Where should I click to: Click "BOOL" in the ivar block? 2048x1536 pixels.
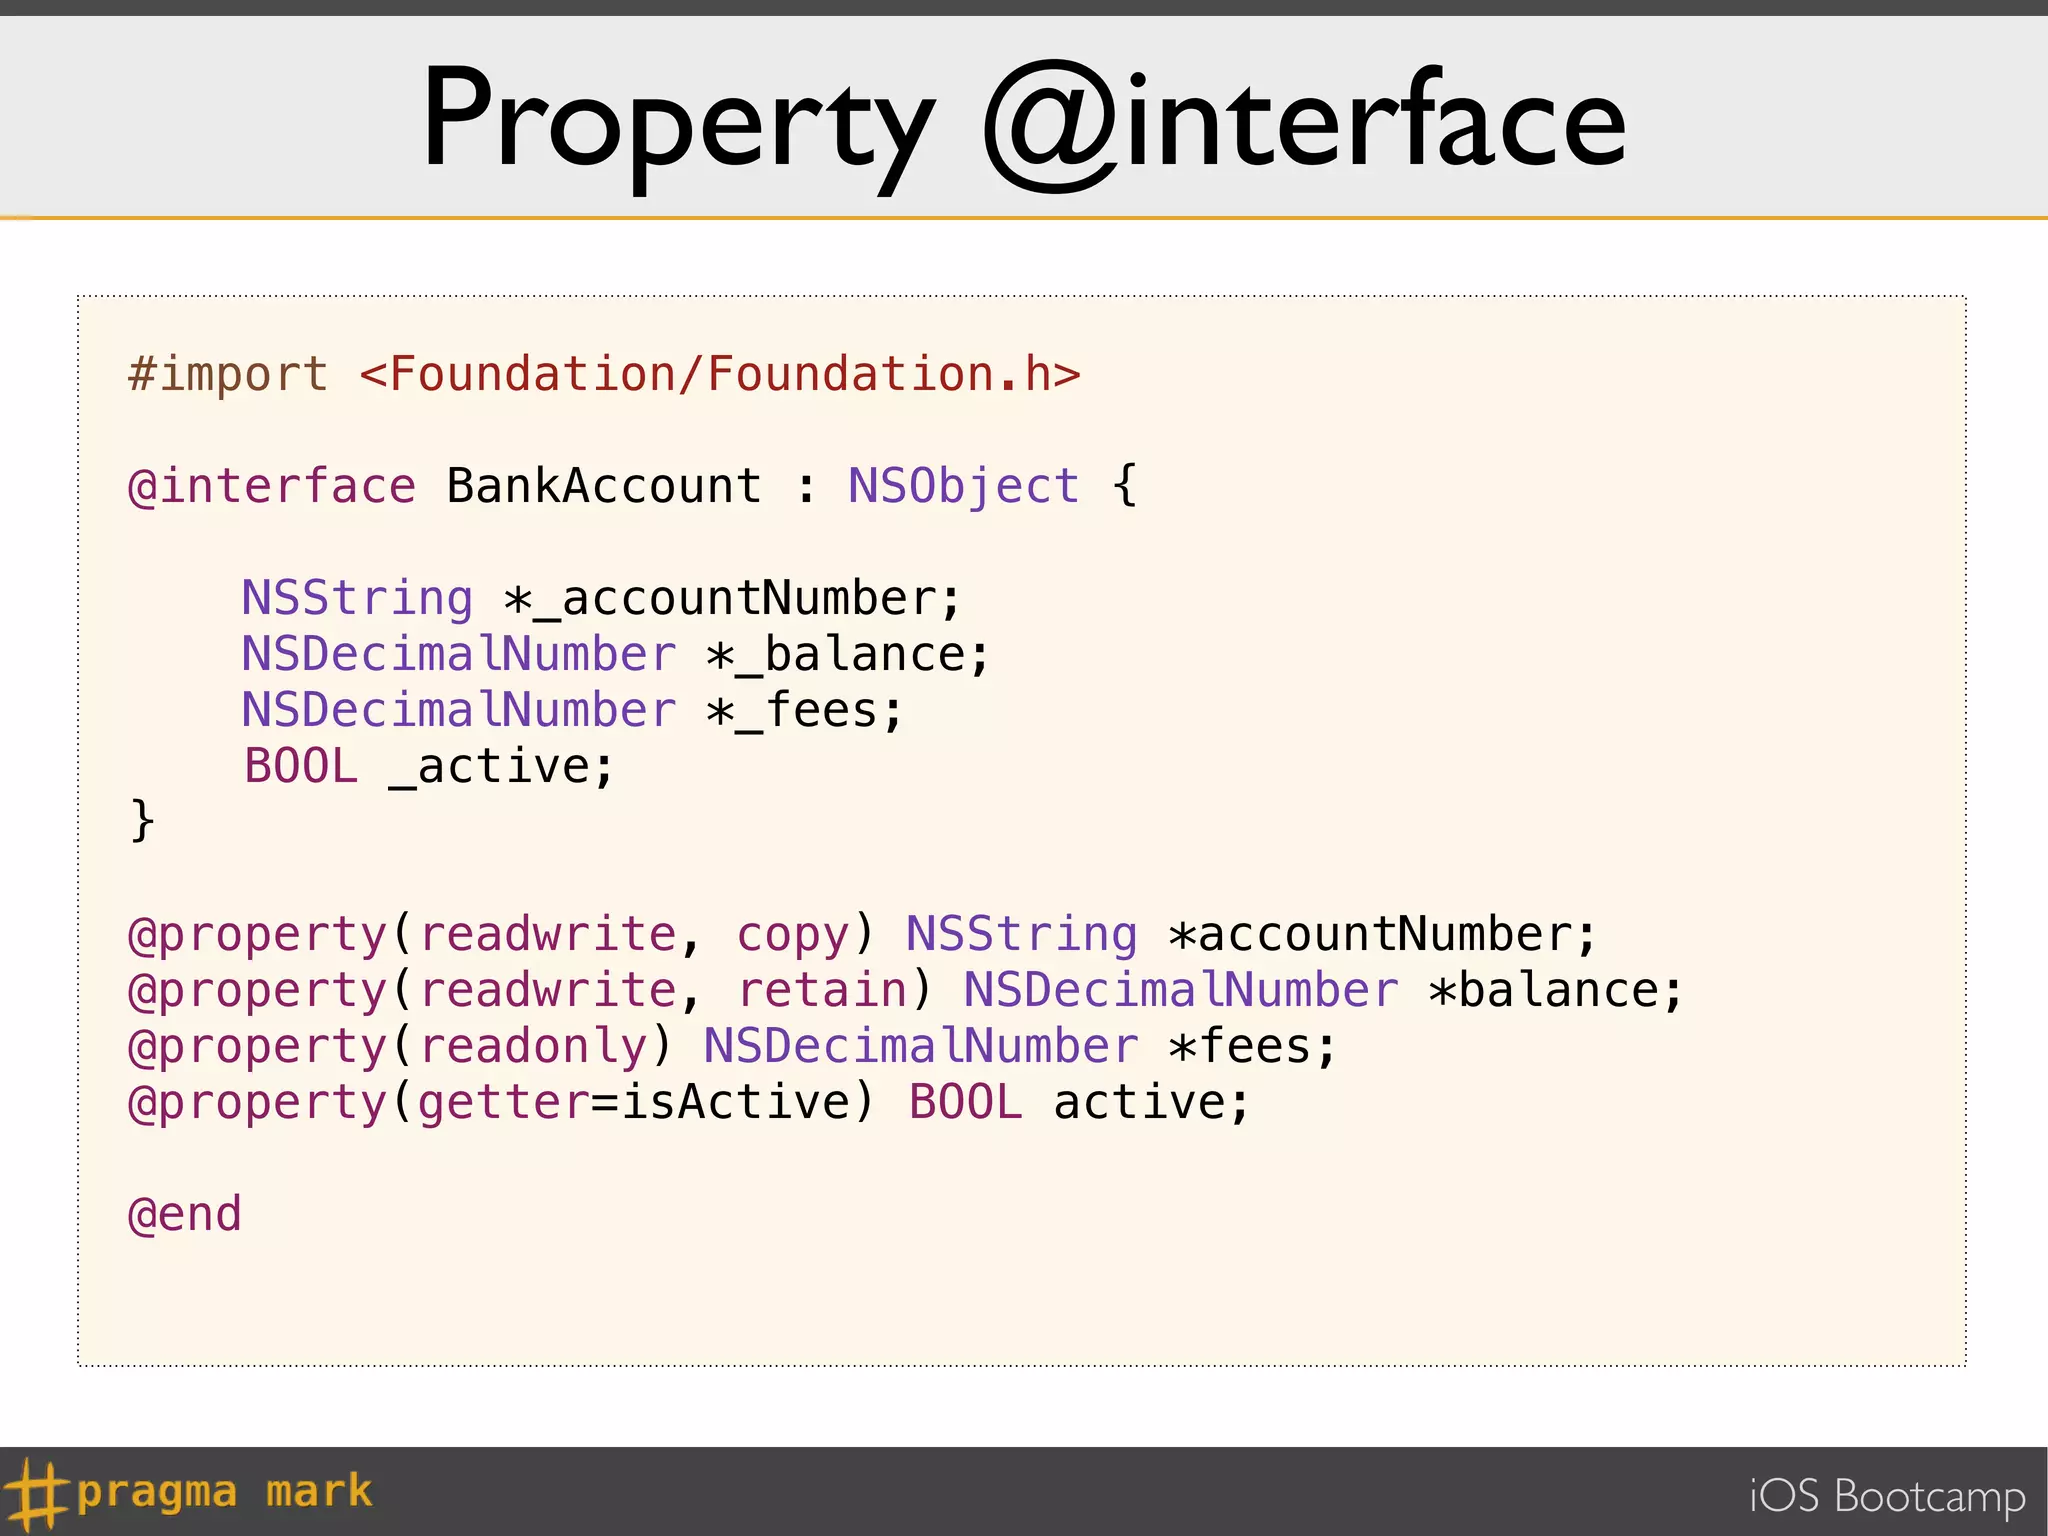click(x=301, y=767)
